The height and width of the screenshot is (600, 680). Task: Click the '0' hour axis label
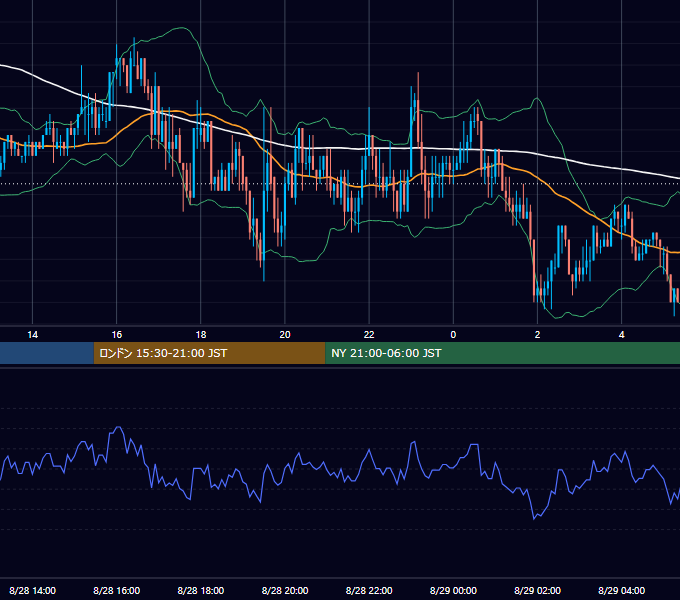coord(453,335)
